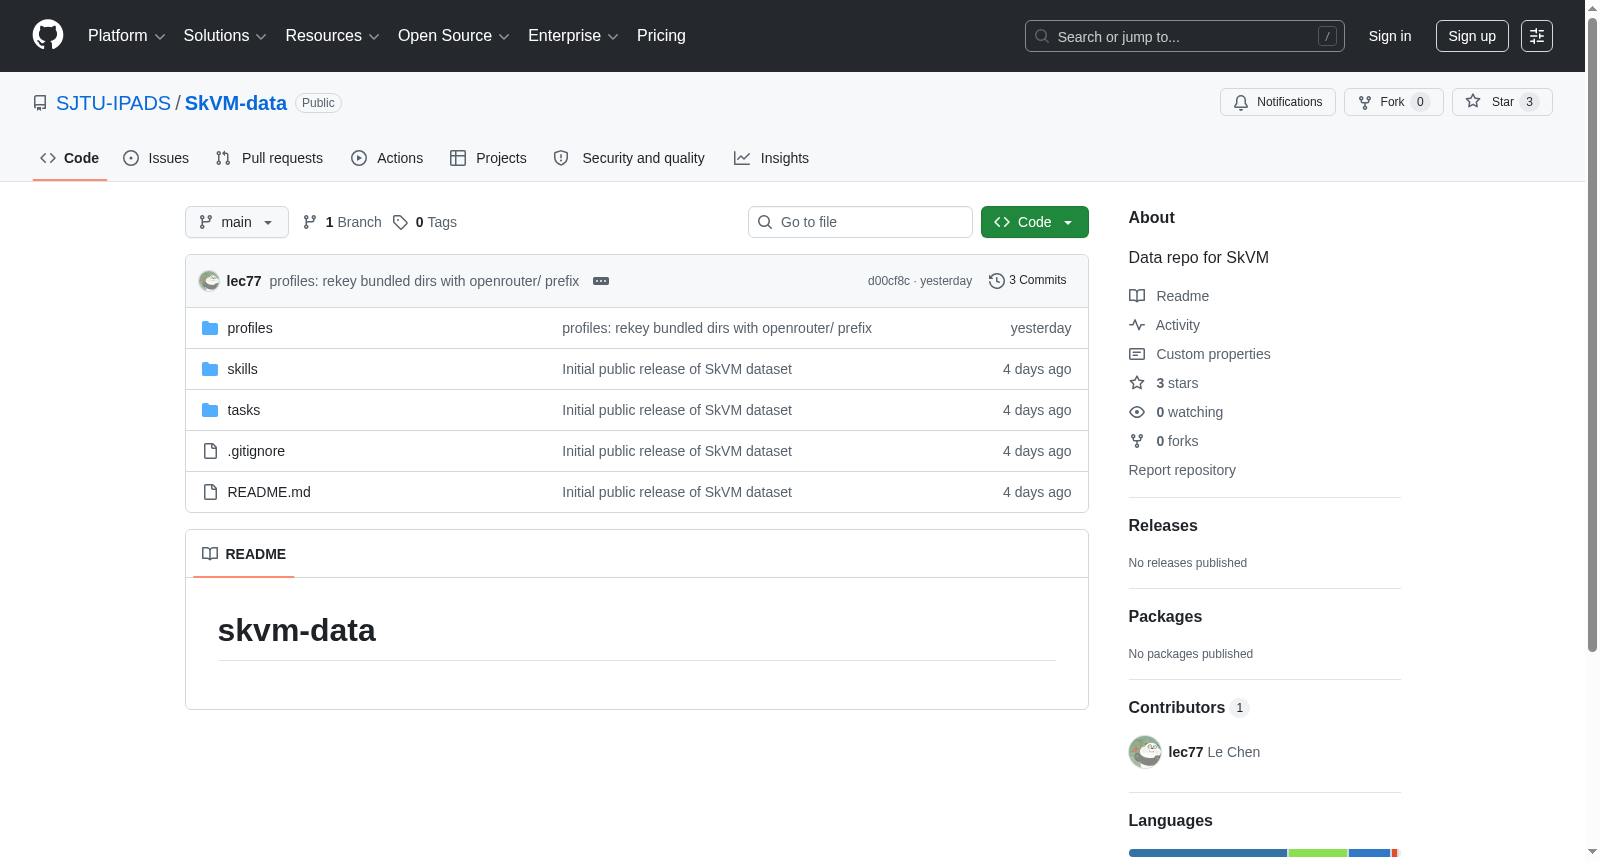Open commit d00cf8c
Image resolution: width=1600 pixels, height=861 pixels.
889,281
